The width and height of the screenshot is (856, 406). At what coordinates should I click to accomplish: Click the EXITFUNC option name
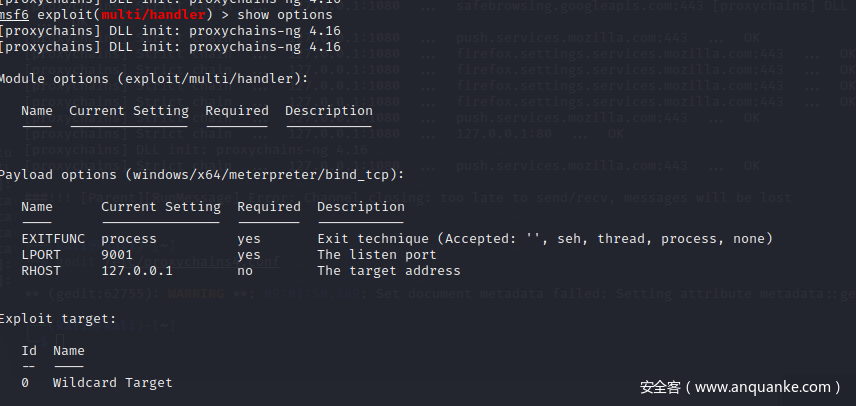pyautogui.click(x=53, y=239)
